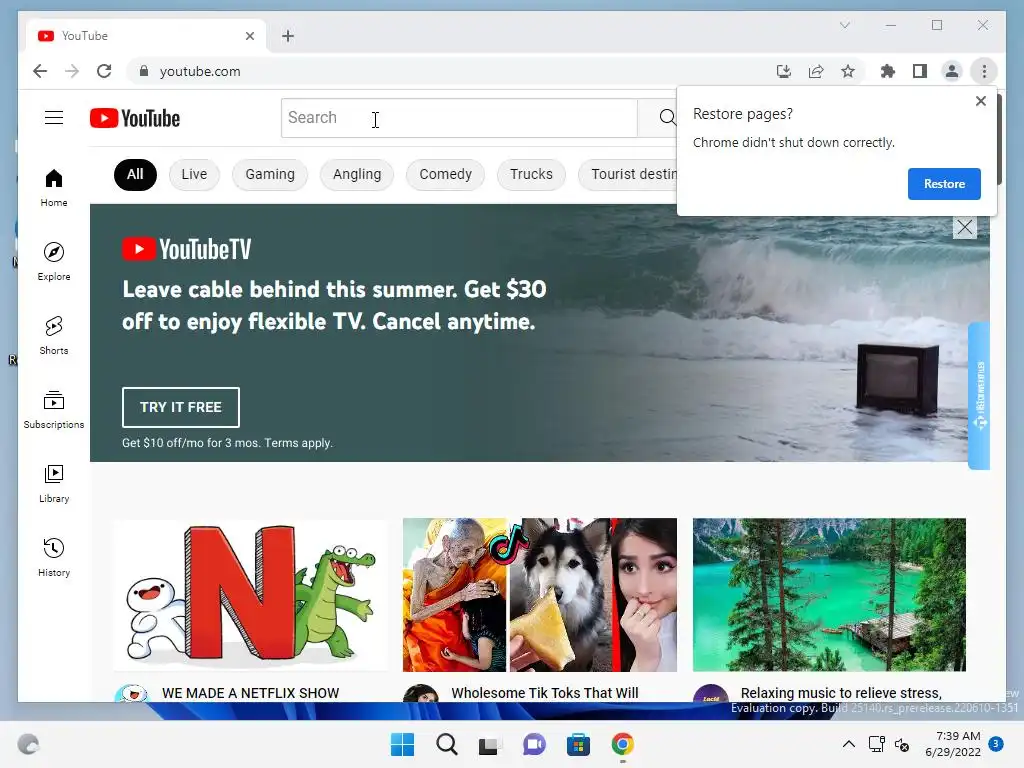The height and width of the screenshot is (768, 1024).
Task: Open the muted volume tray icon
Action: pos(902,744)
